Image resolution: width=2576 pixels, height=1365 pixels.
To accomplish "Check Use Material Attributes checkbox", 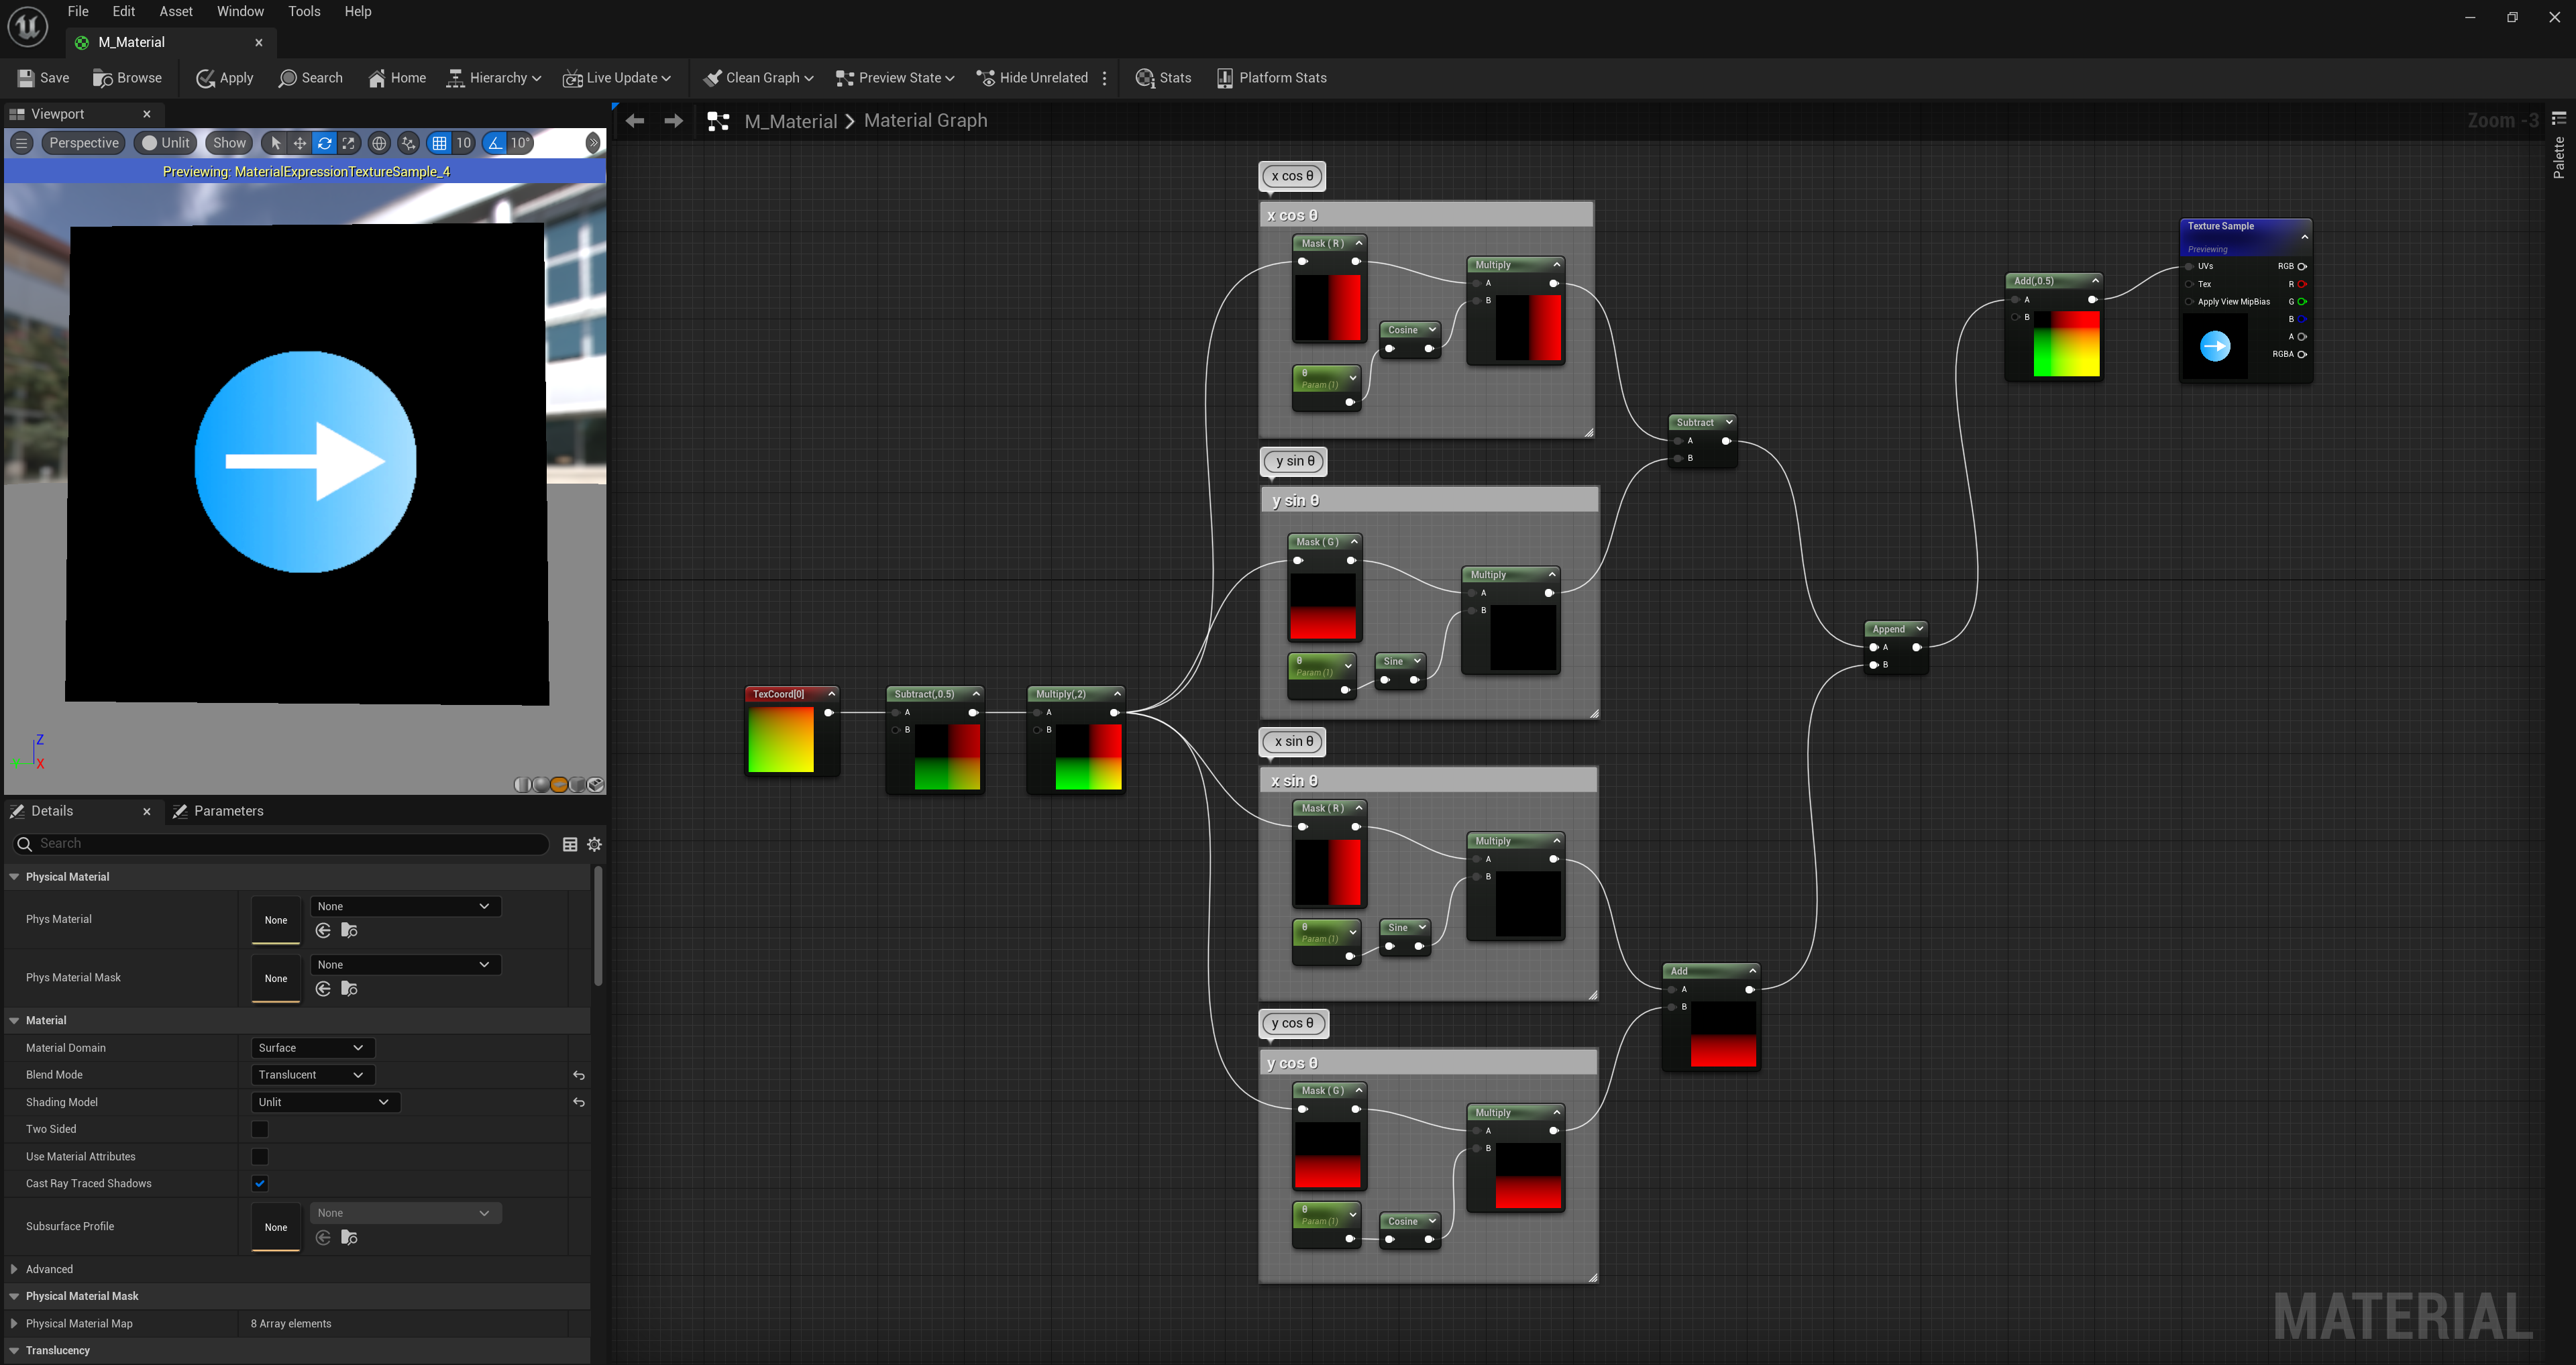I will click(260, 1156).
